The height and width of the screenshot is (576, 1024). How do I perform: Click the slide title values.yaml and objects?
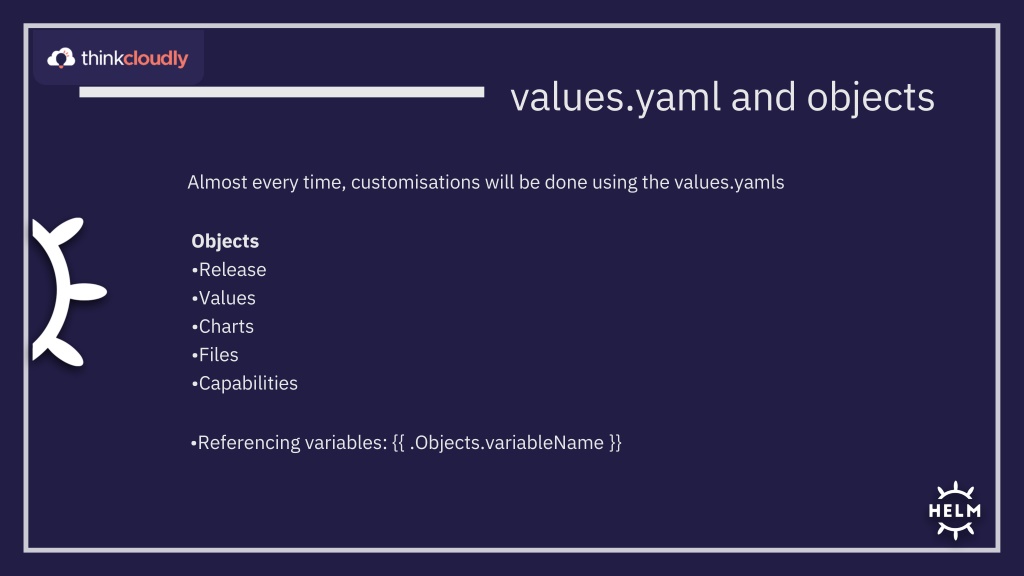point(722,98)
